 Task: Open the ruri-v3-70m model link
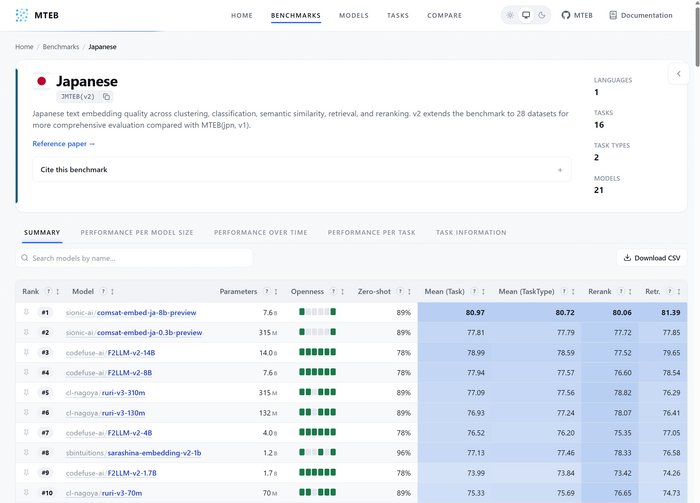(x=104, y=493)
